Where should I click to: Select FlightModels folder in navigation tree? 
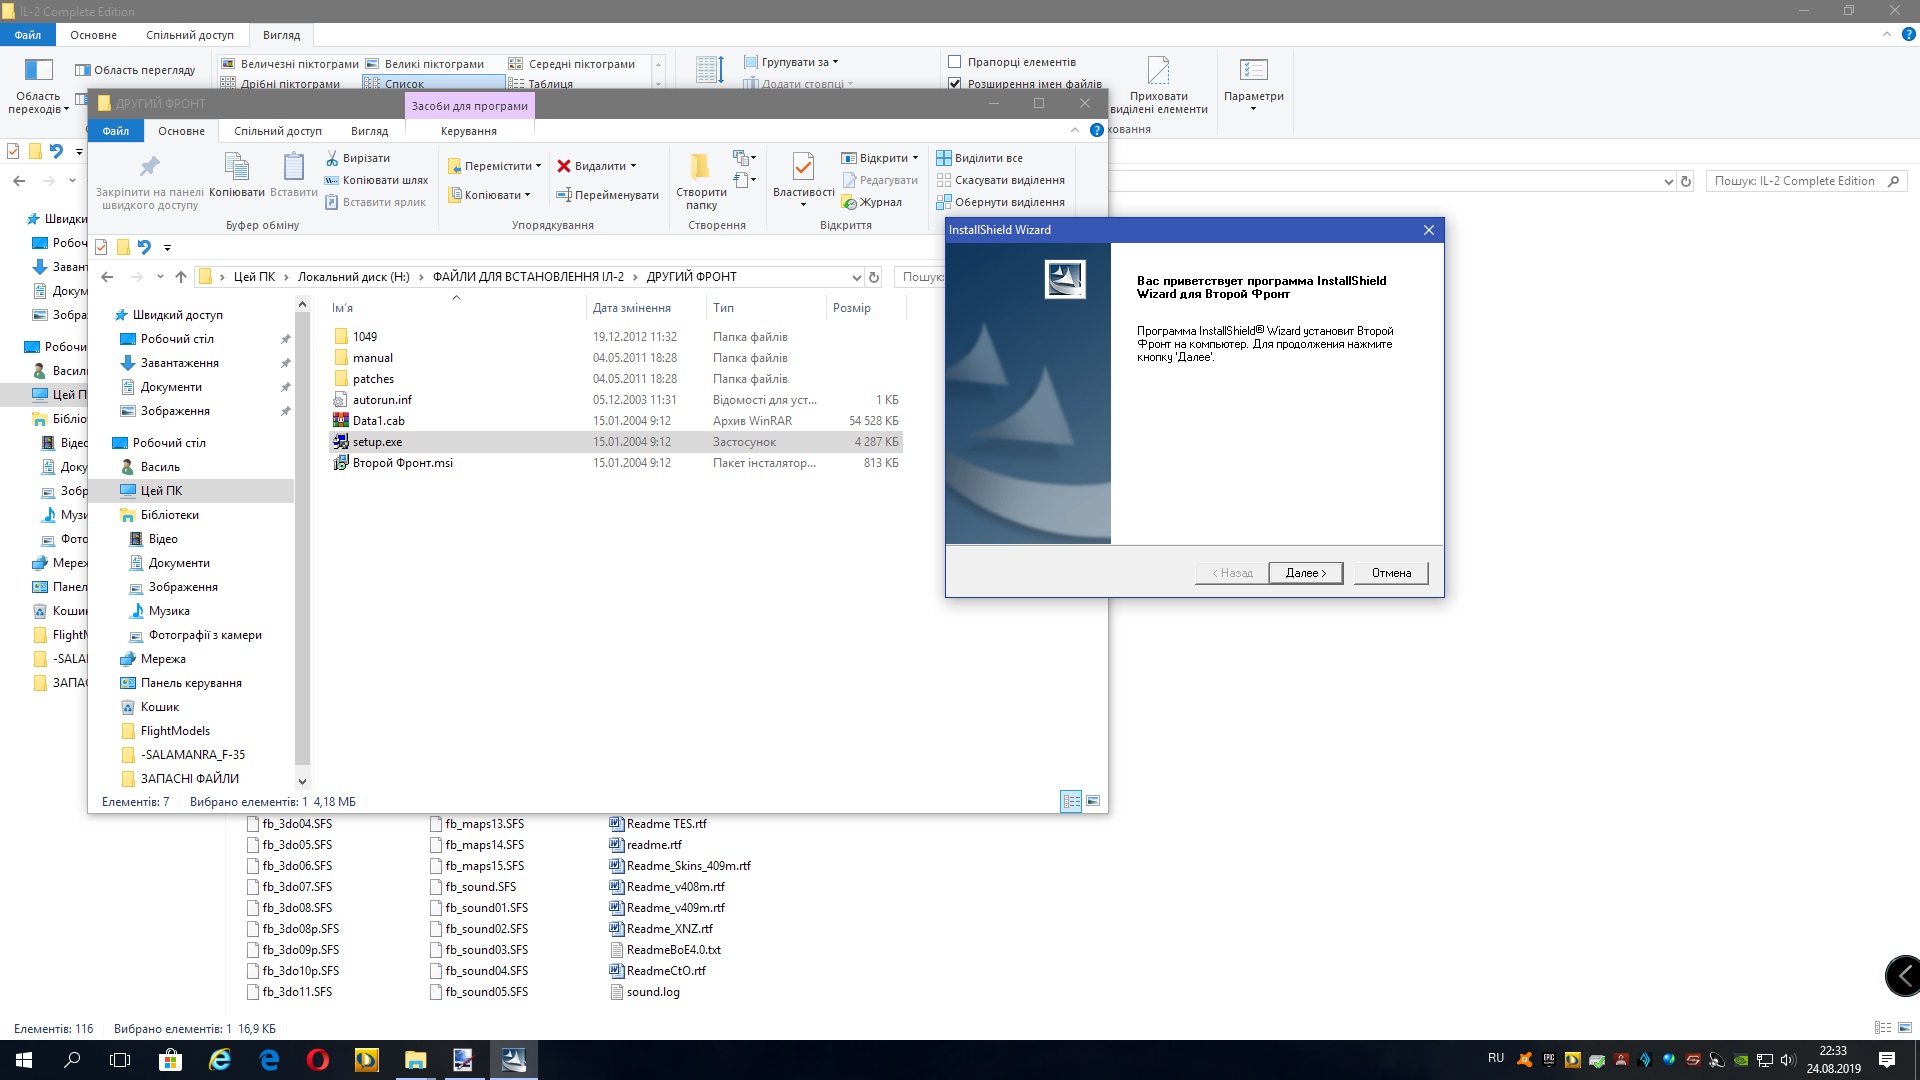(x=175, y=731)
